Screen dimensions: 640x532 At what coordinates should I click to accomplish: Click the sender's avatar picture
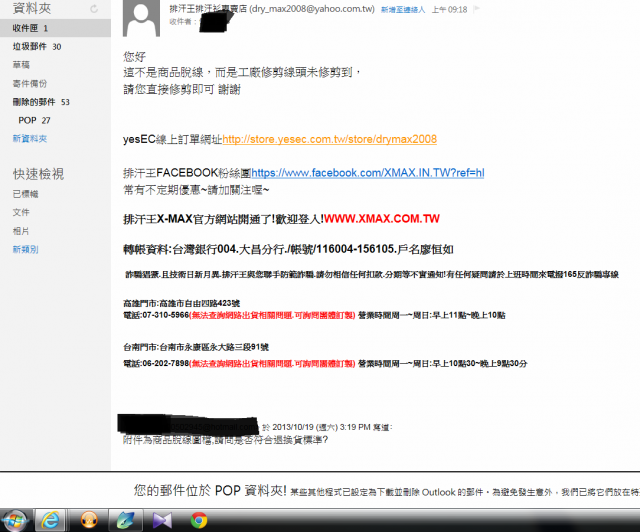(141, 18)
